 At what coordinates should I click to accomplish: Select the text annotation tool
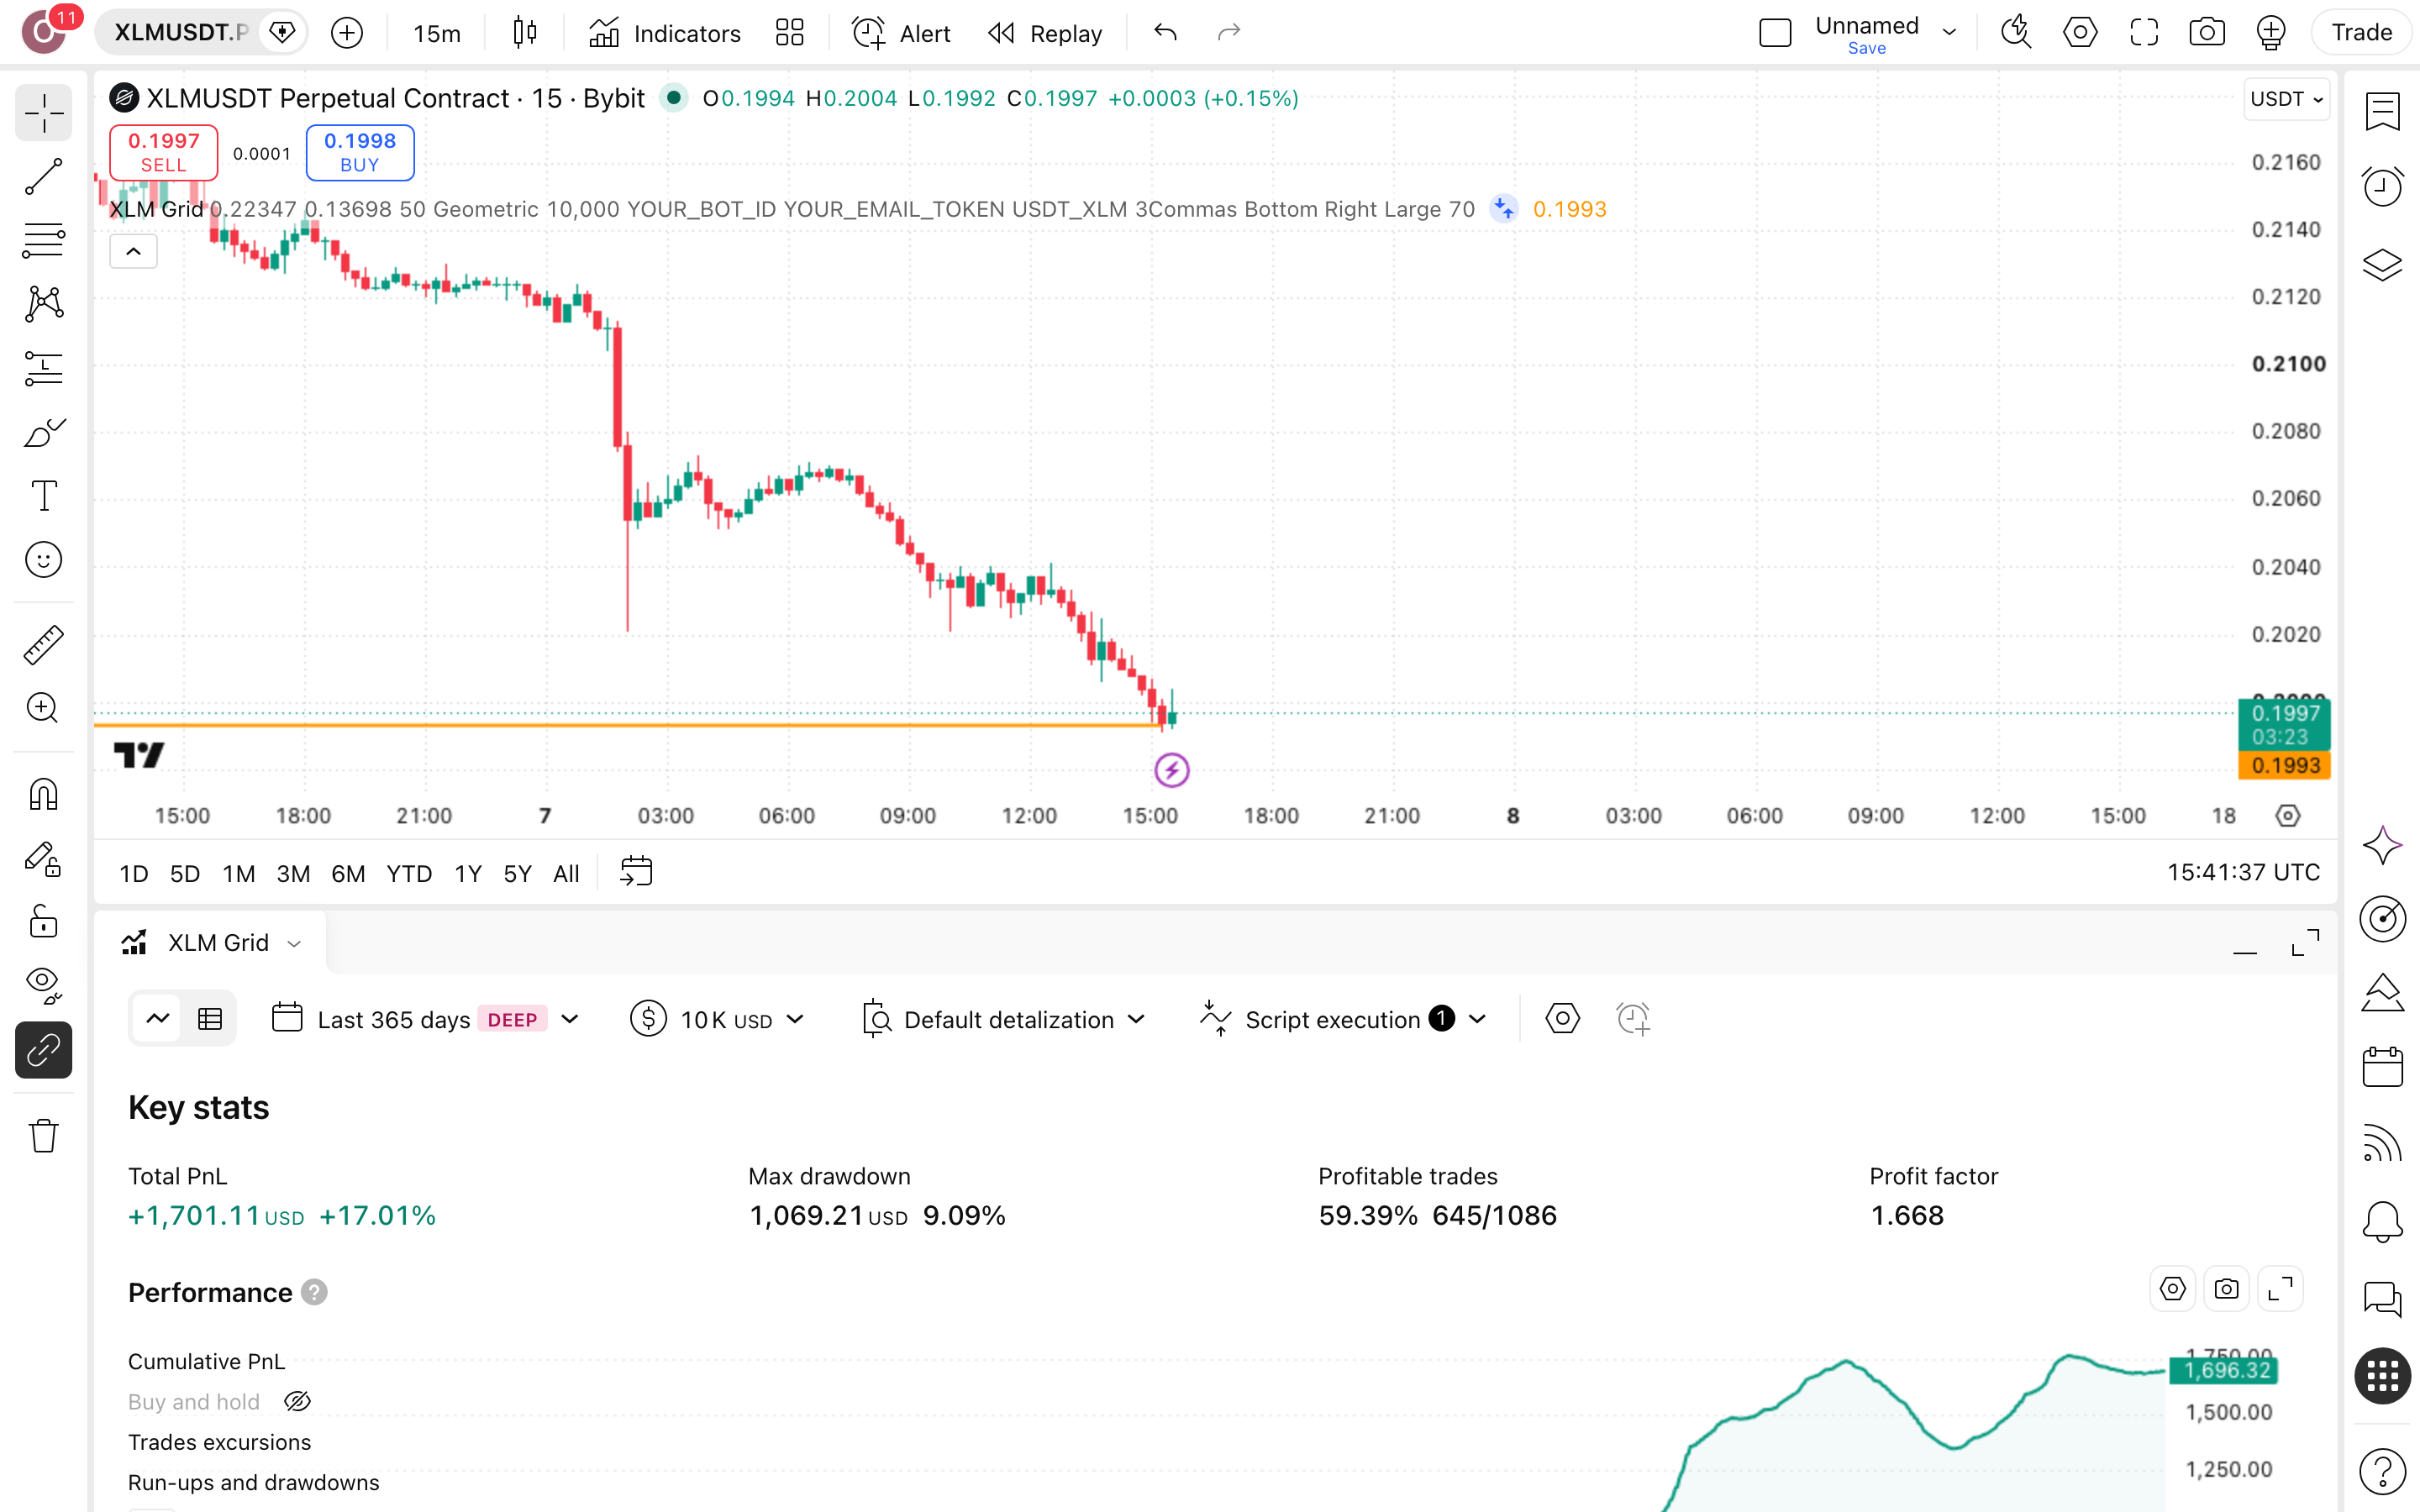(x=43, y=496)
